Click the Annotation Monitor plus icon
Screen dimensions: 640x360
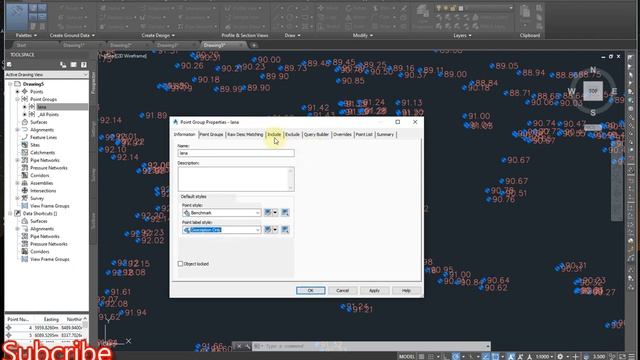[575, 356]
